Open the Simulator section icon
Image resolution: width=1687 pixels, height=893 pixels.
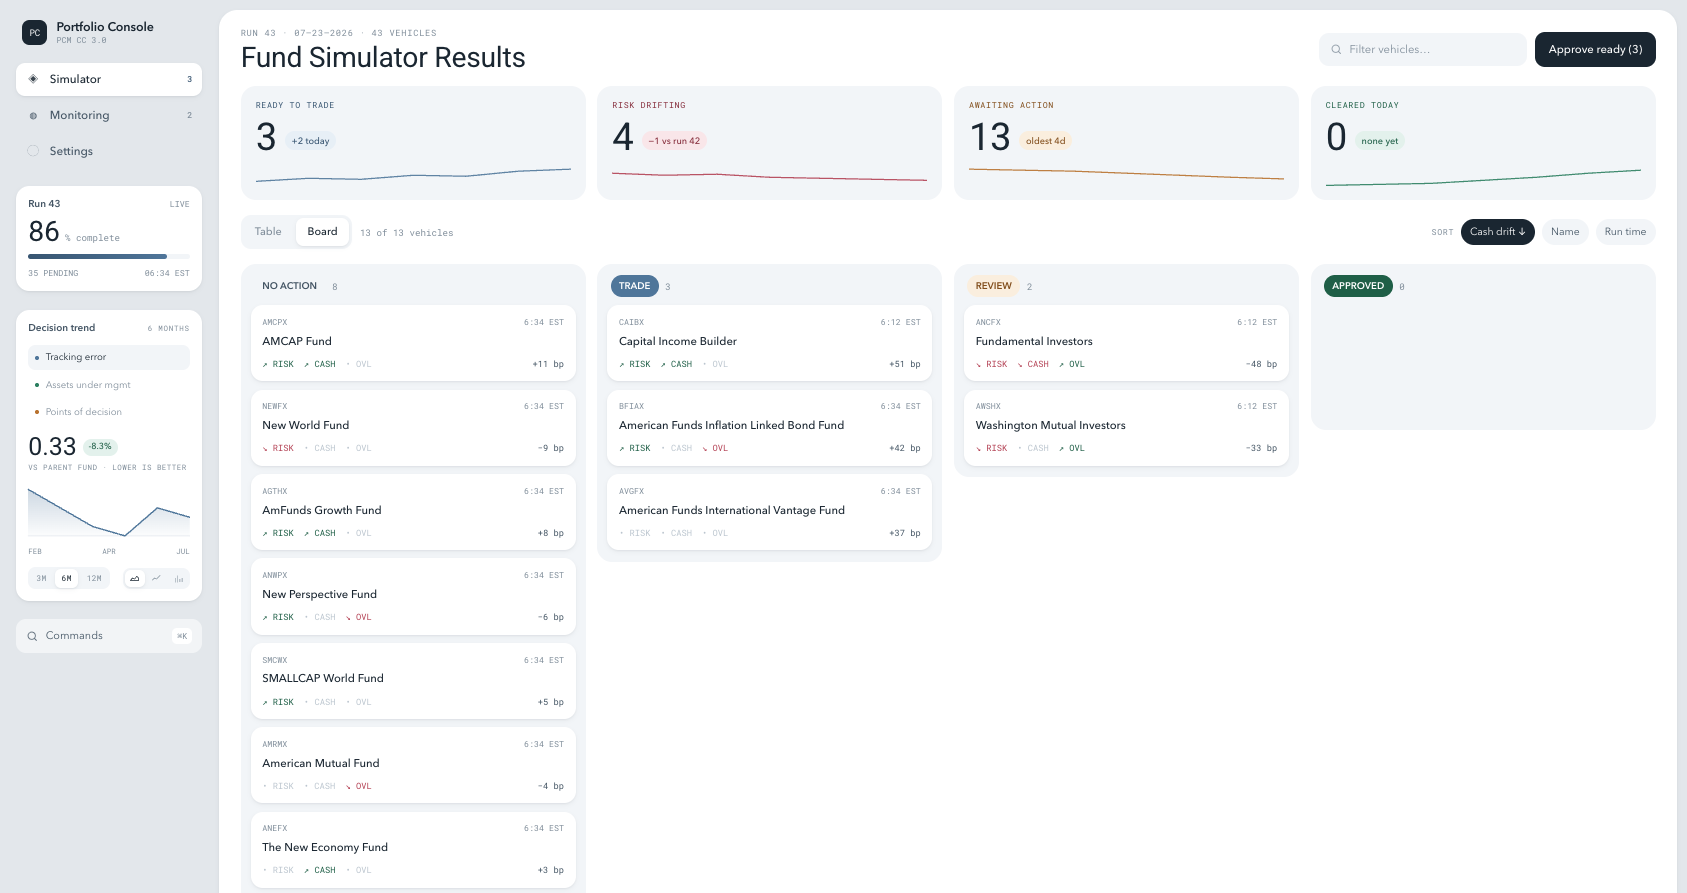(x=33, y=79)
